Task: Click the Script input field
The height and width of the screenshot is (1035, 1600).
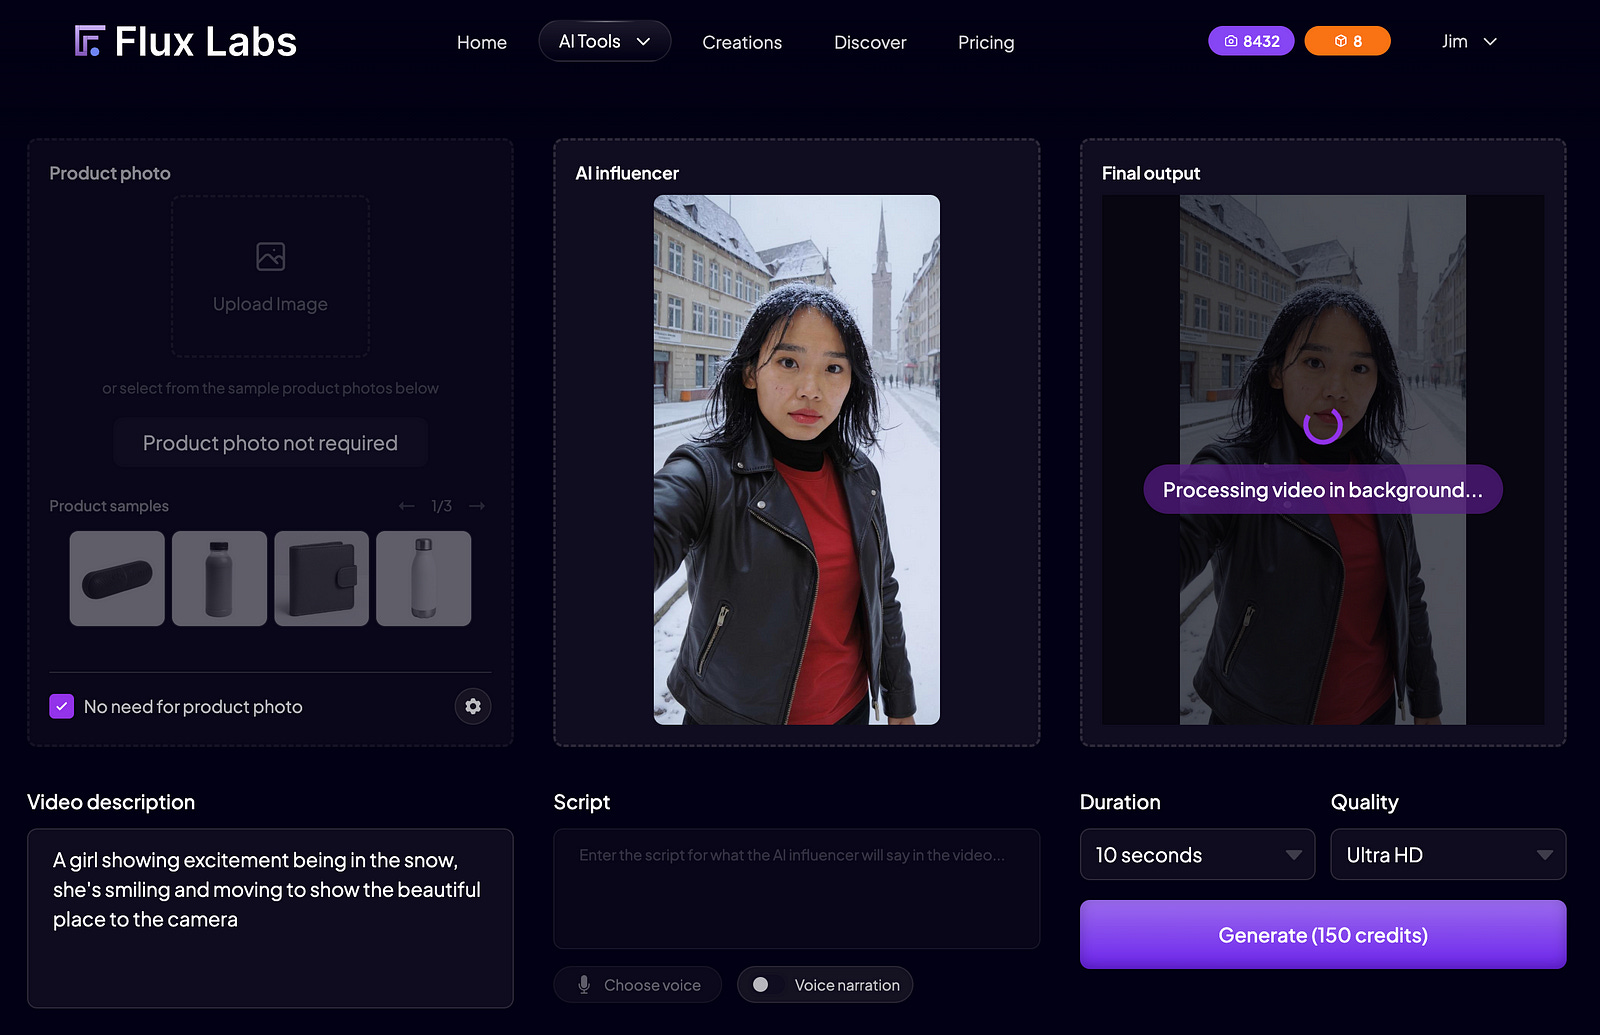Action: pyautogui.click(x=797, y=888)
